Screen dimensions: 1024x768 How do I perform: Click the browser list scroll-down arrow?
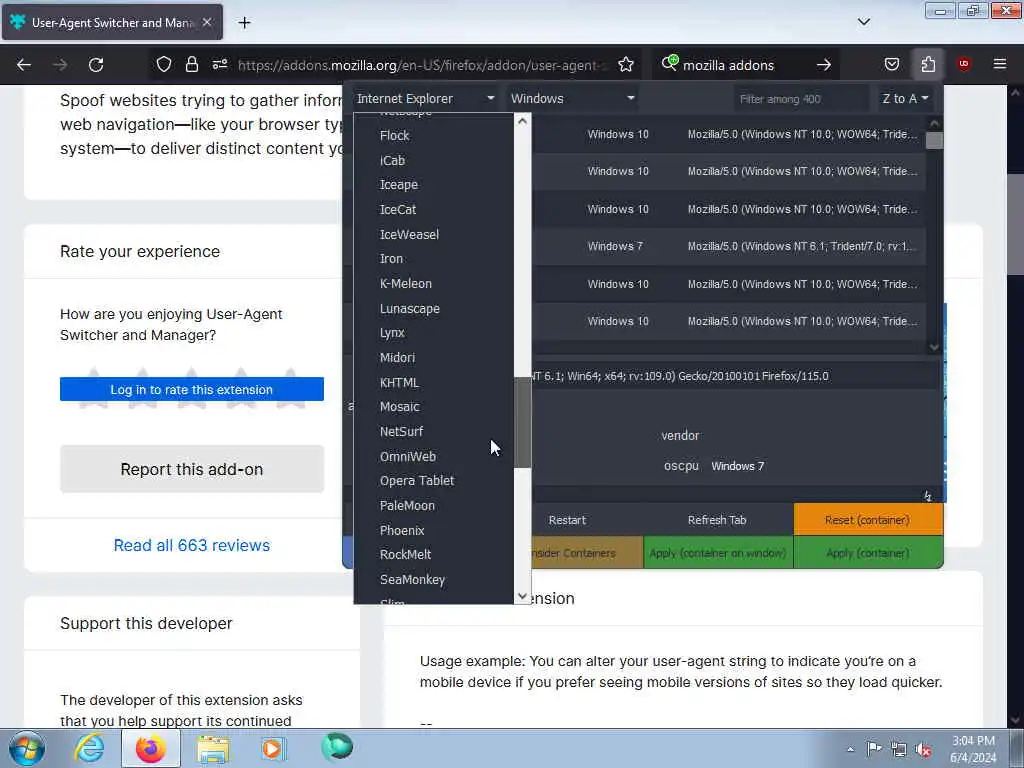522,596
